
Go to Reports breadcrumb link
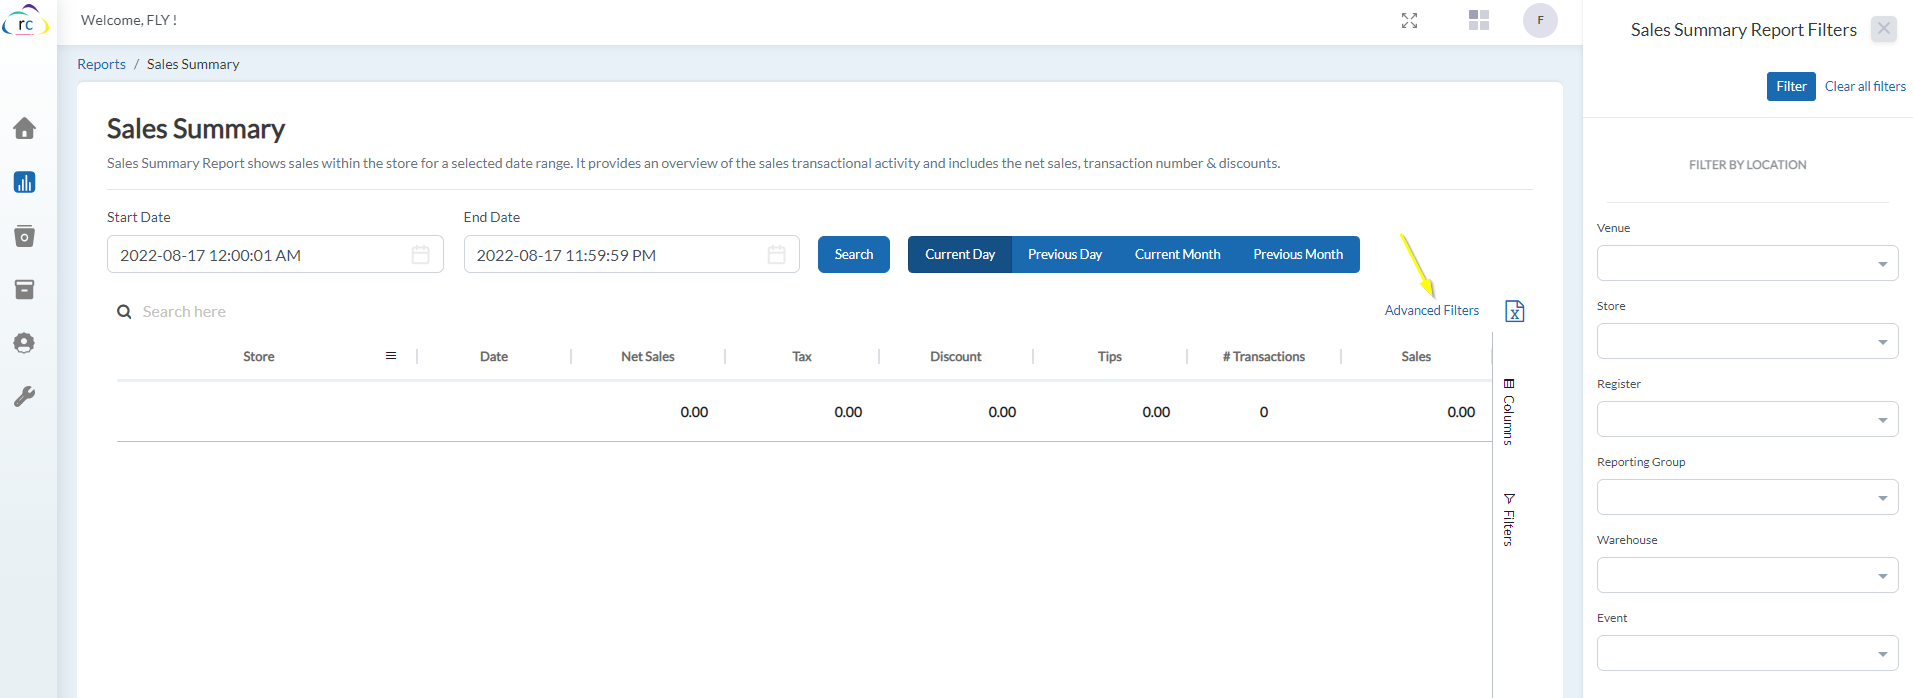[x=101, y=64]
